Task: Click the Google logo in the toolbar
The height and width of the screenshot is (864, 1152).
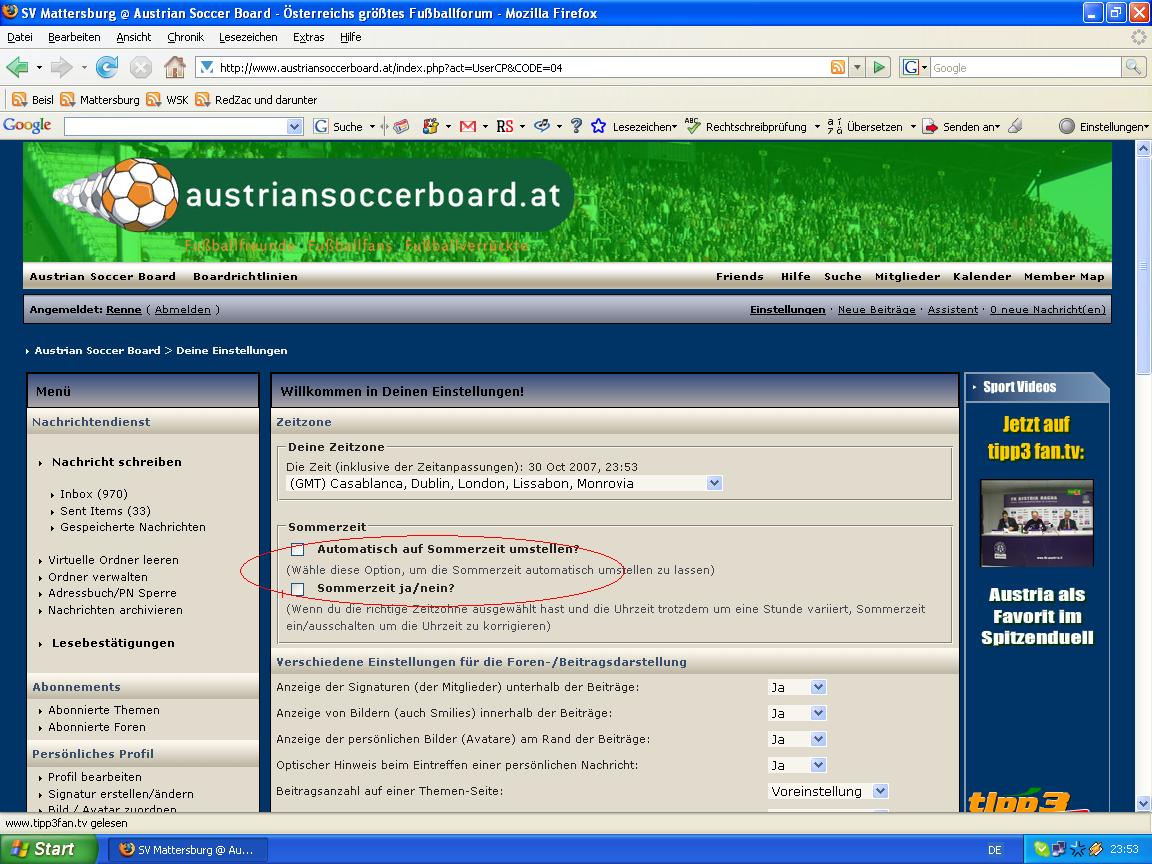Action: (27, 126)
